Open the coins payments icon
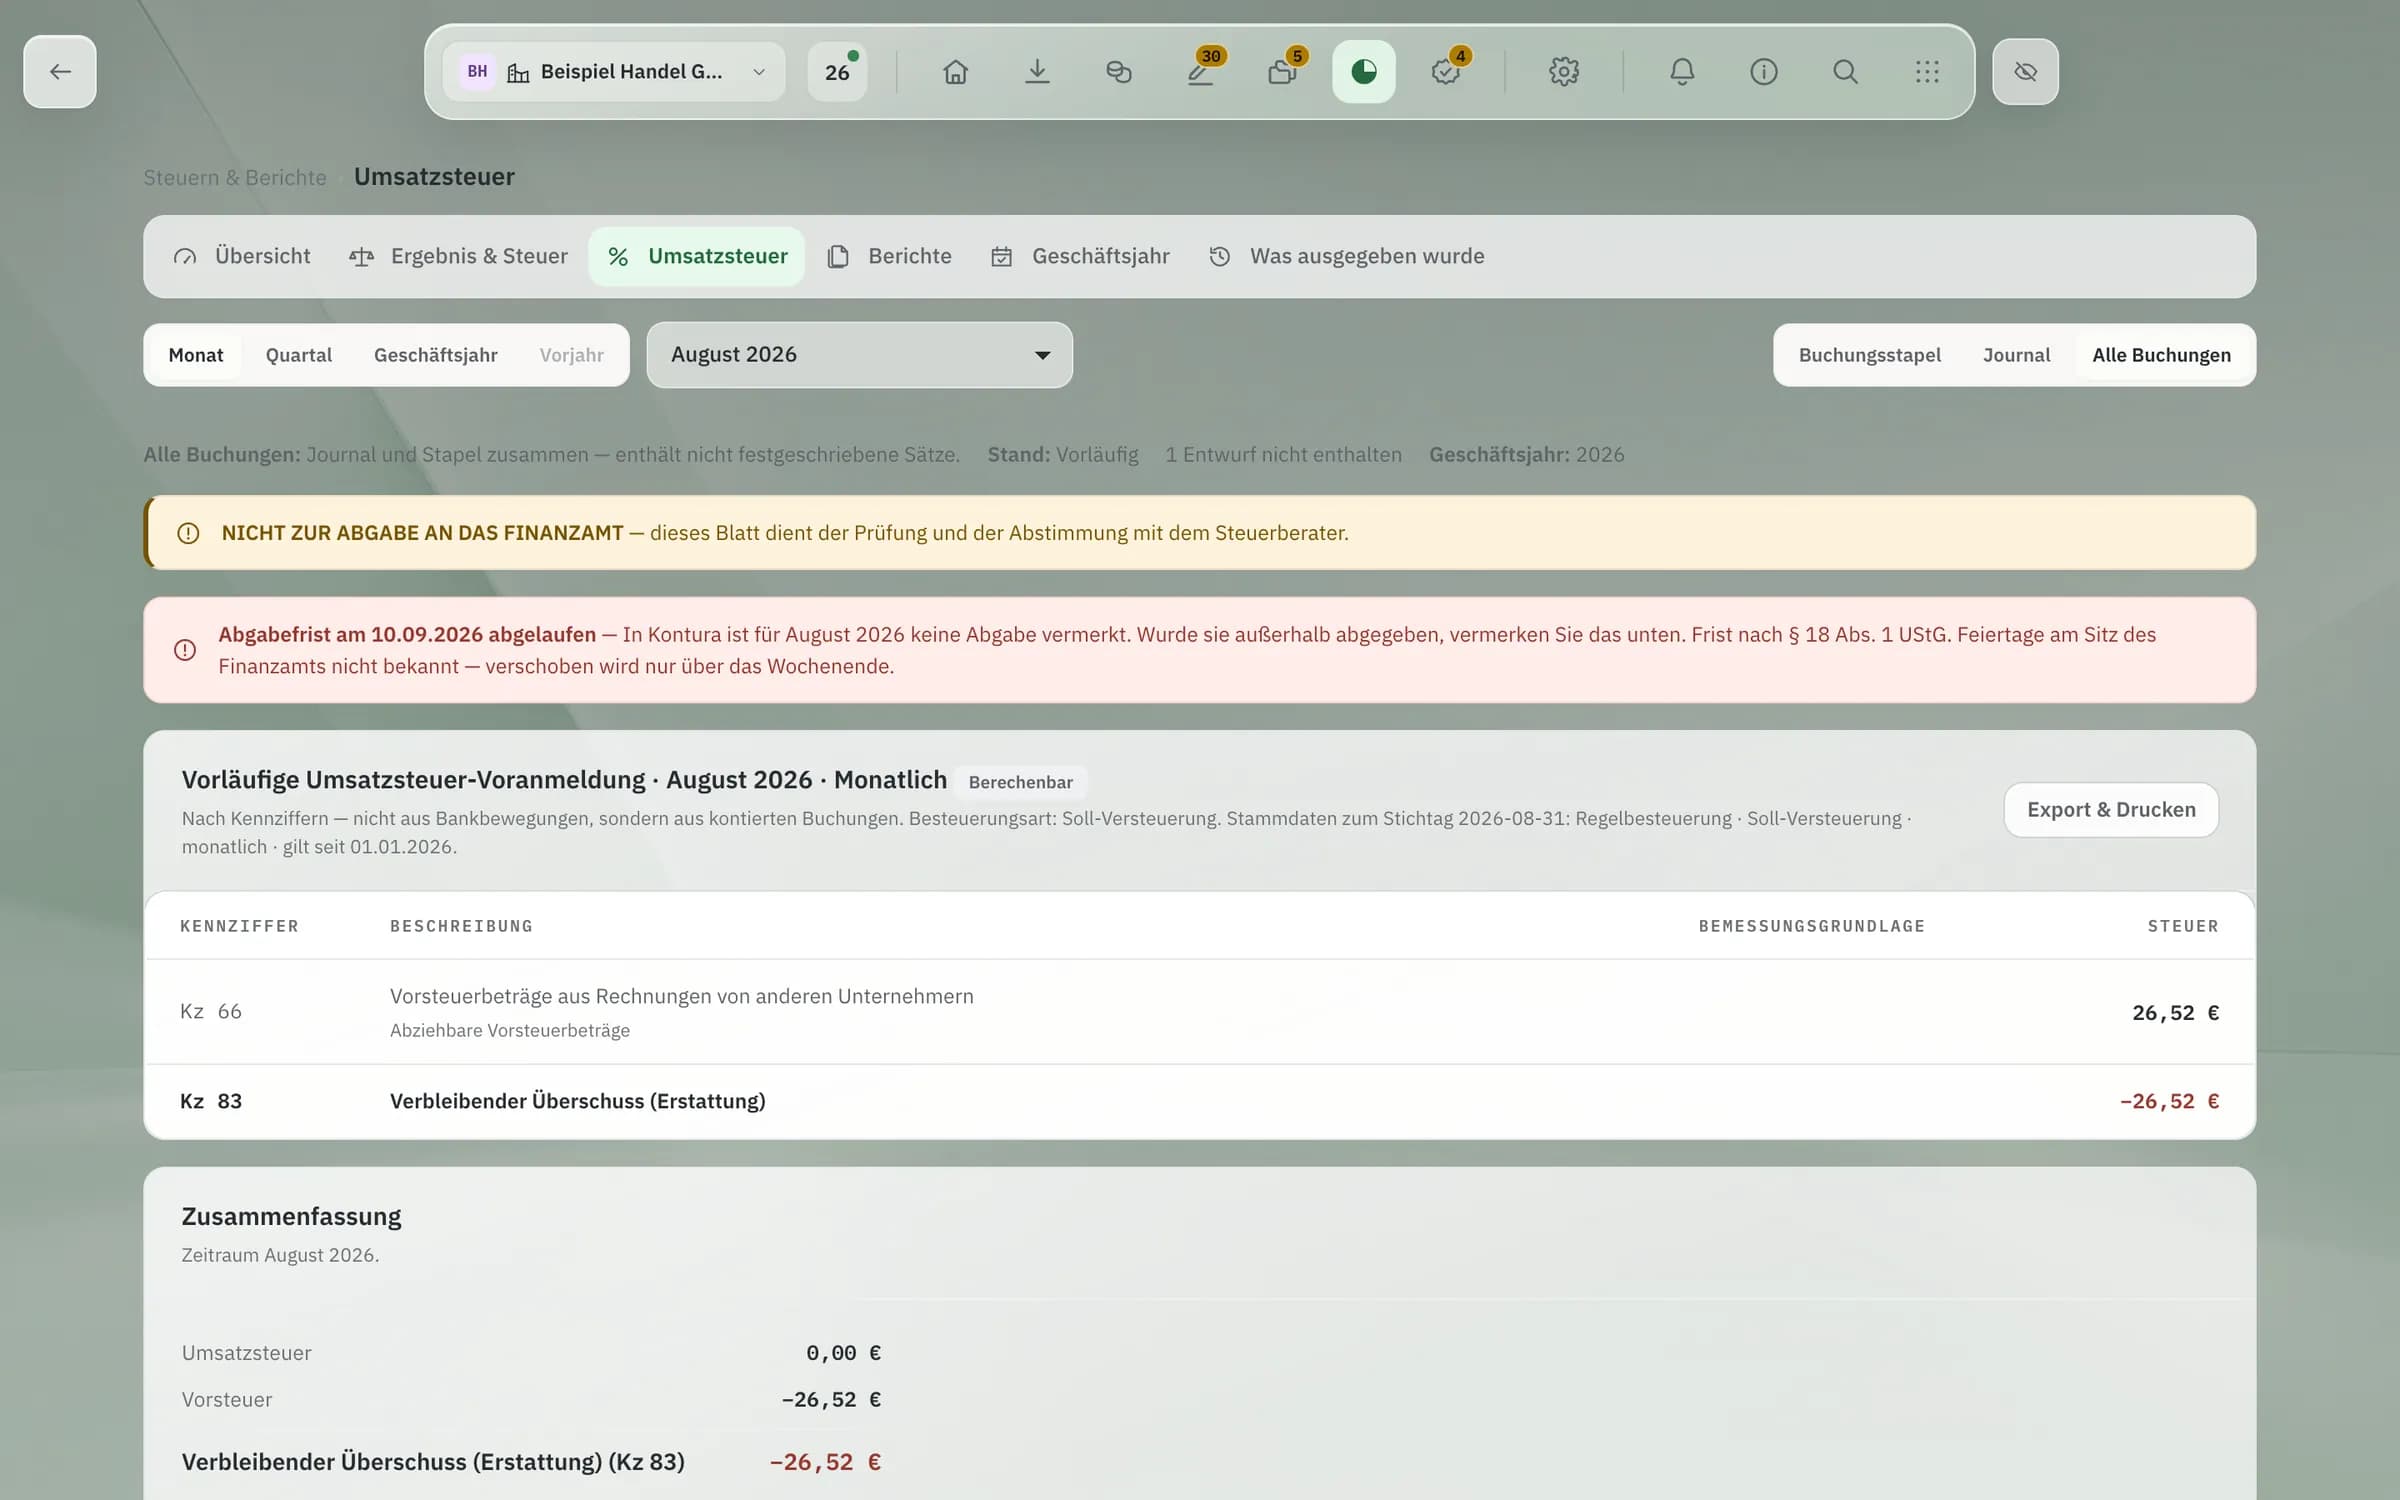Viewport: 2400px width, 1500px height. click(x=1119, y=72)
